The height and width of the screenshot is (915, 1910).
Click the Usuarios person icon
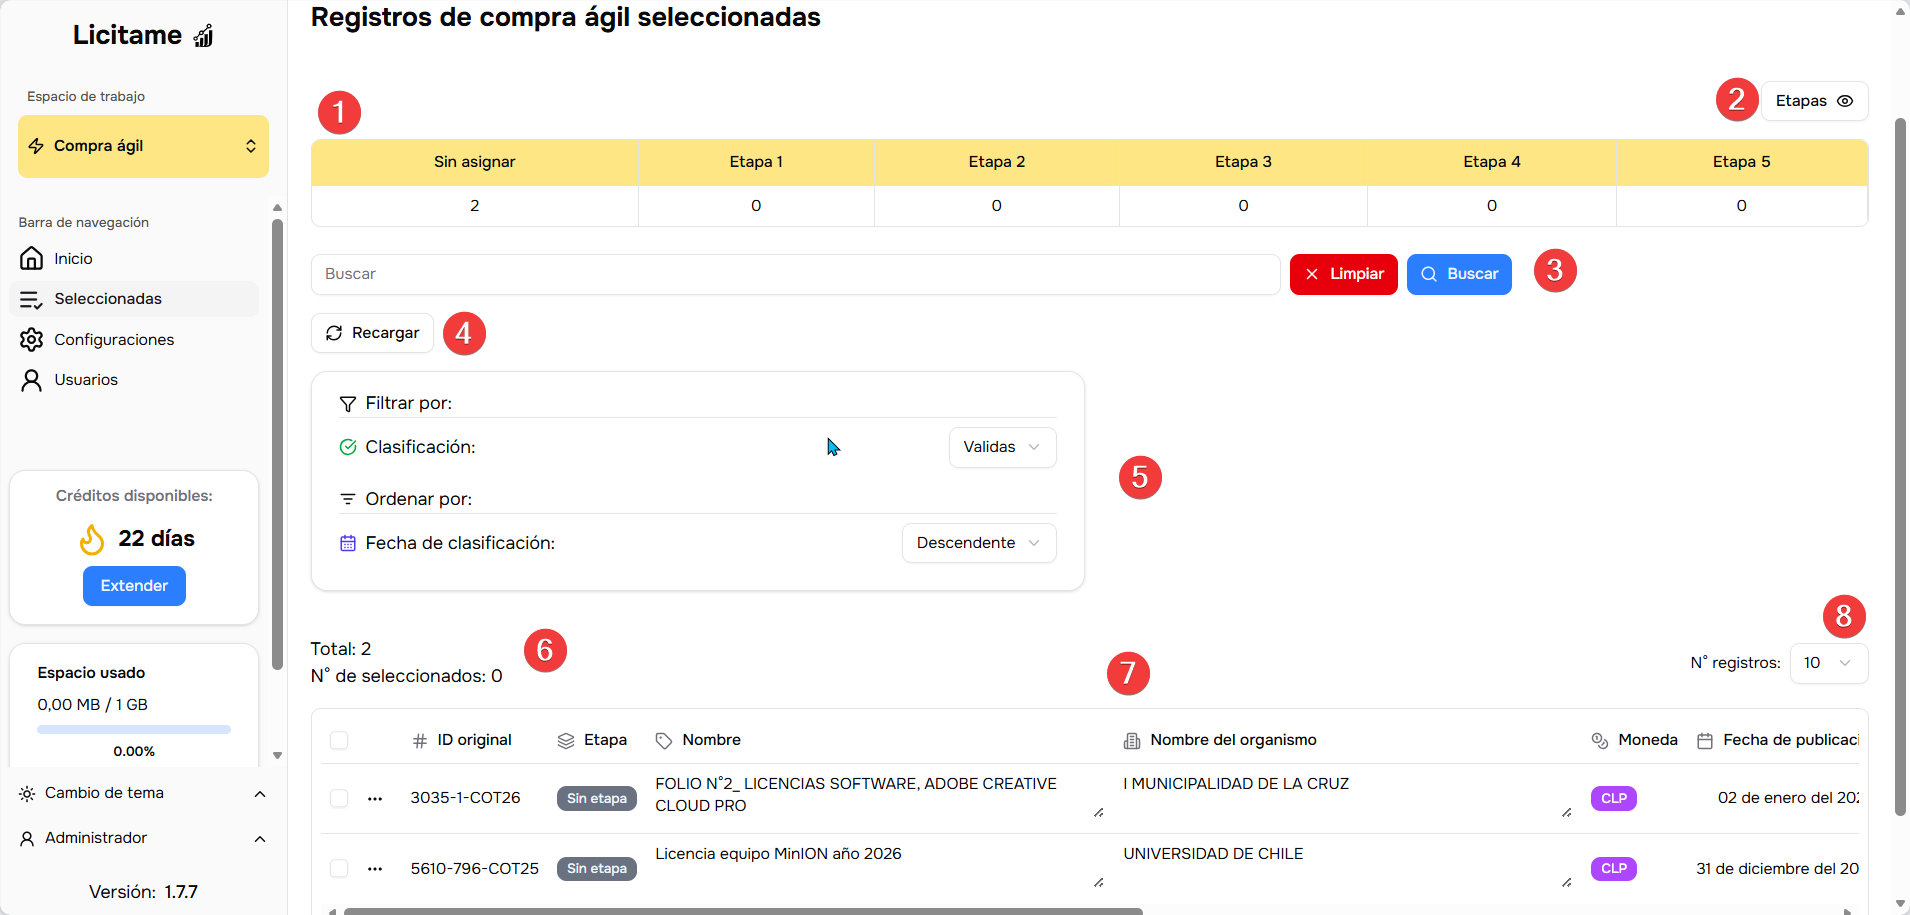pyautogui.click(x=32, y=380)
